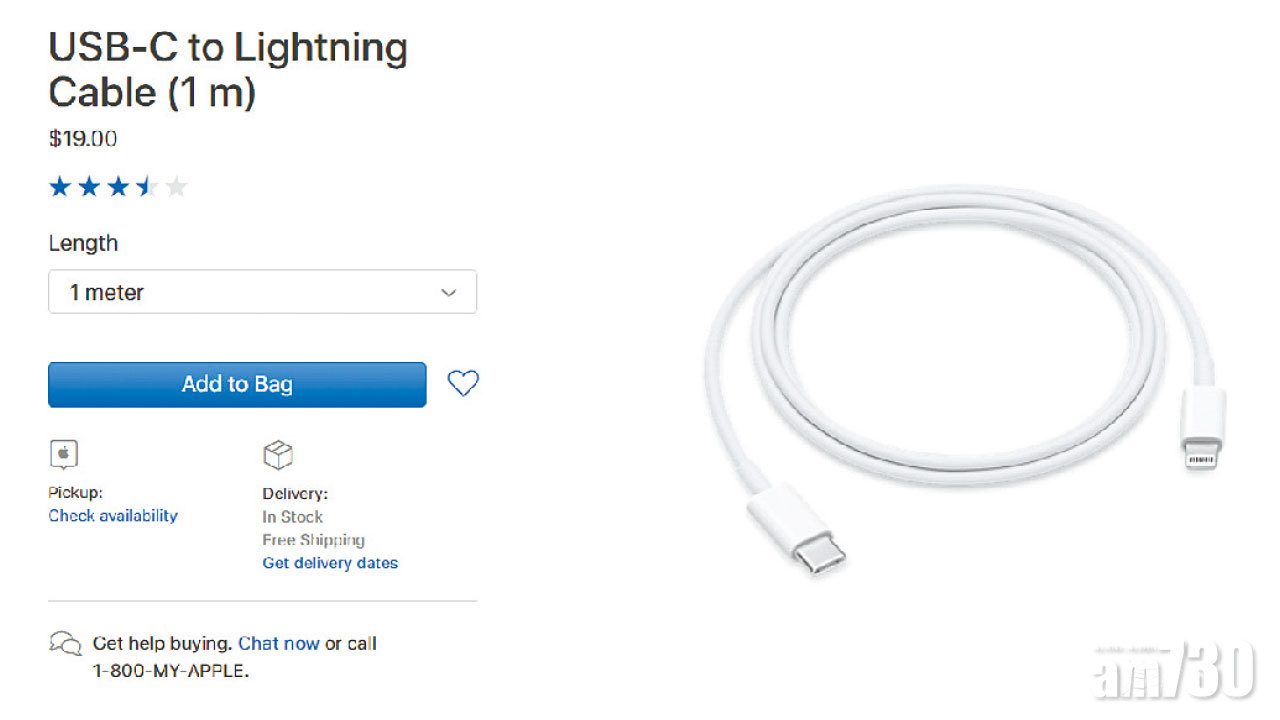
Task: Click the Apple Store pickup icon
Action: (x=63, y=455)
